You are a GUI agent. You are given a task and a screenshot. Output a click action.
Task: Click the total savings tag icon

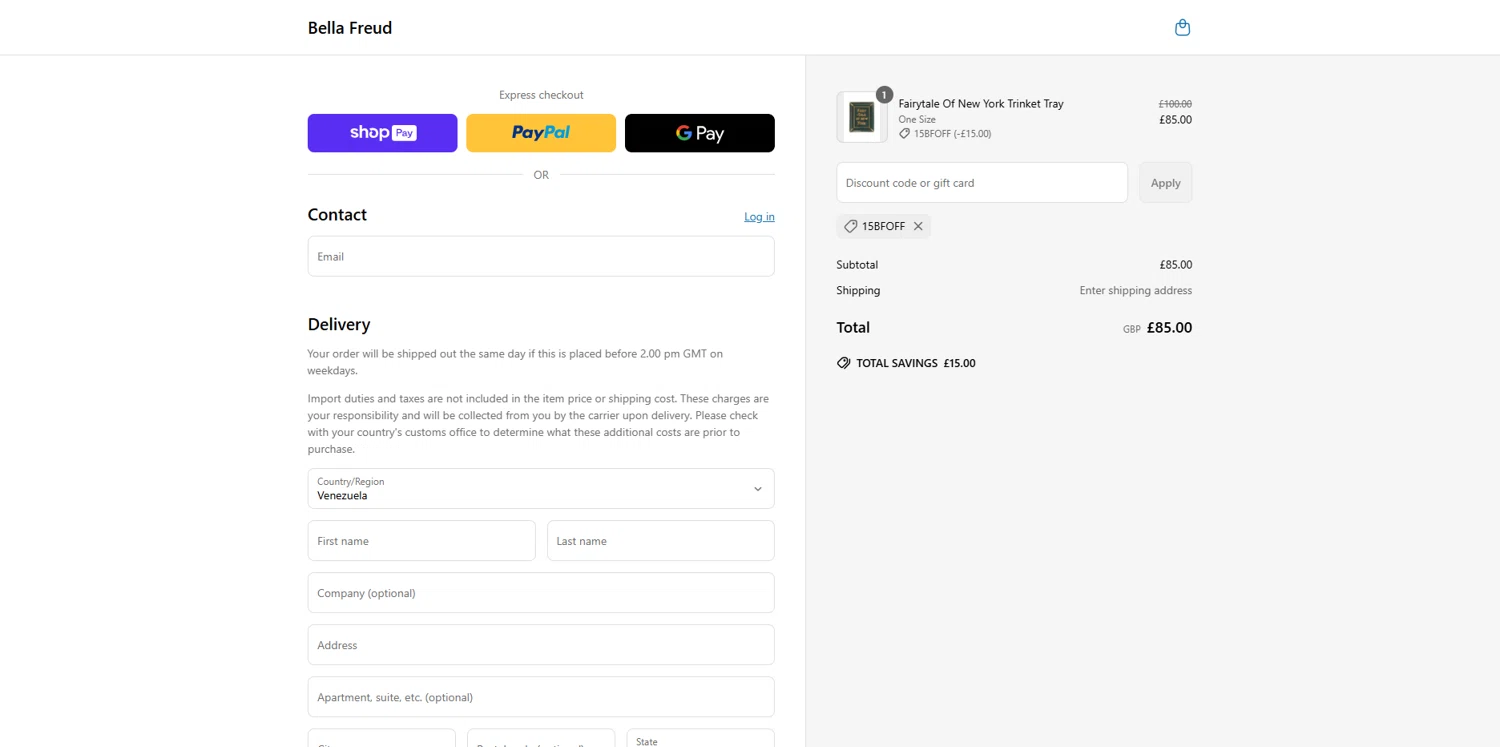point(843,363)
